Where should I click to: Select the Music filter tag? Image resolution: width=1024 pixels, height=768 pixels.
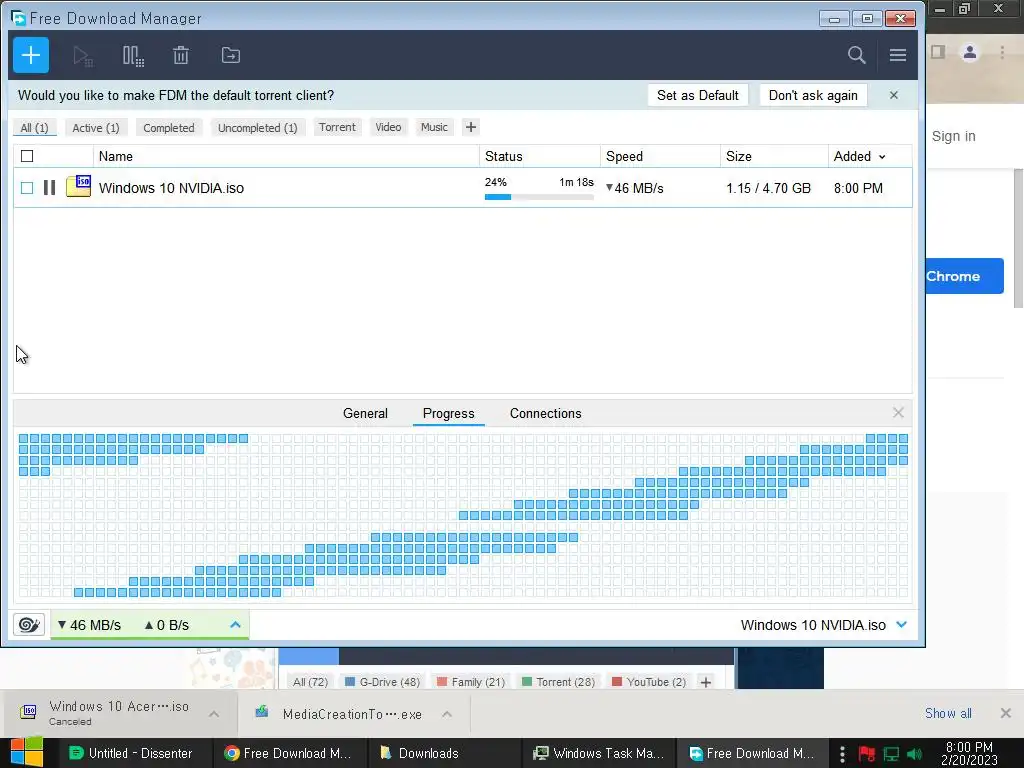[434, 127]
